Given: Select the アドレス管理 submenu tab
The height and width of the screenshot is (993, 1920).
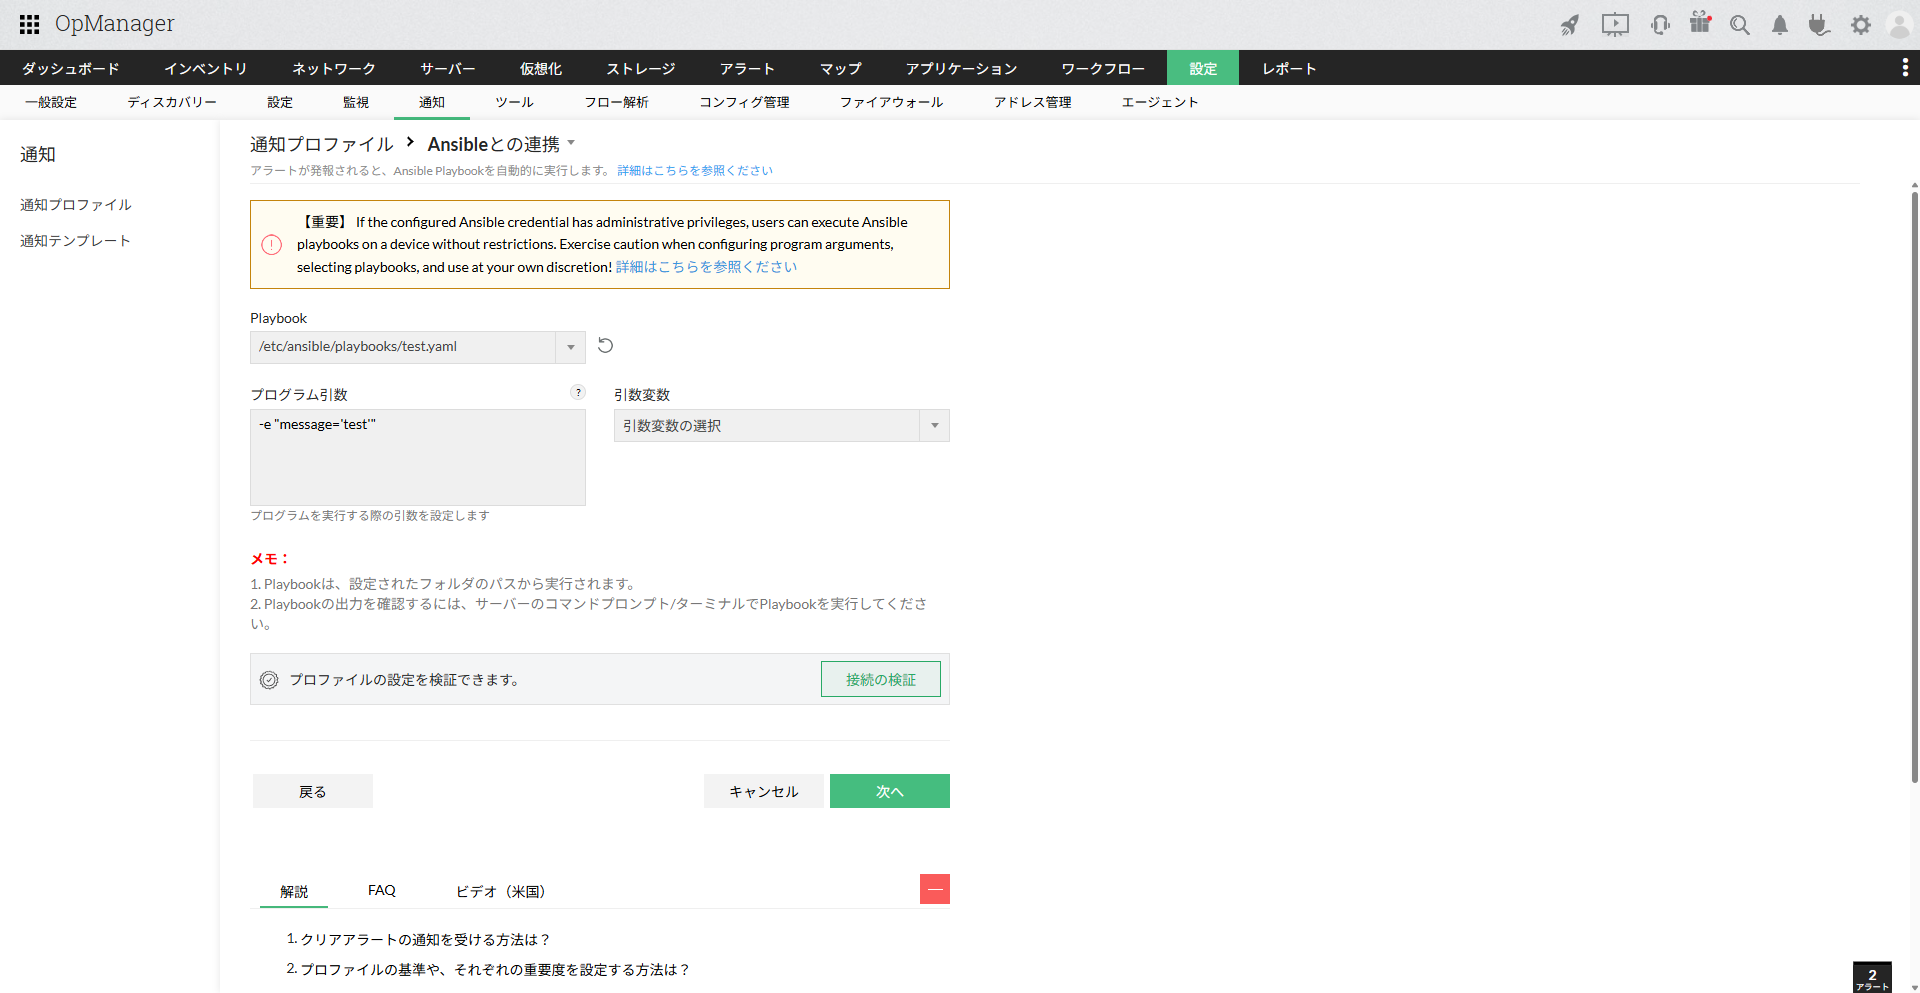Looking at the screenshot, I should [1033, 102].
